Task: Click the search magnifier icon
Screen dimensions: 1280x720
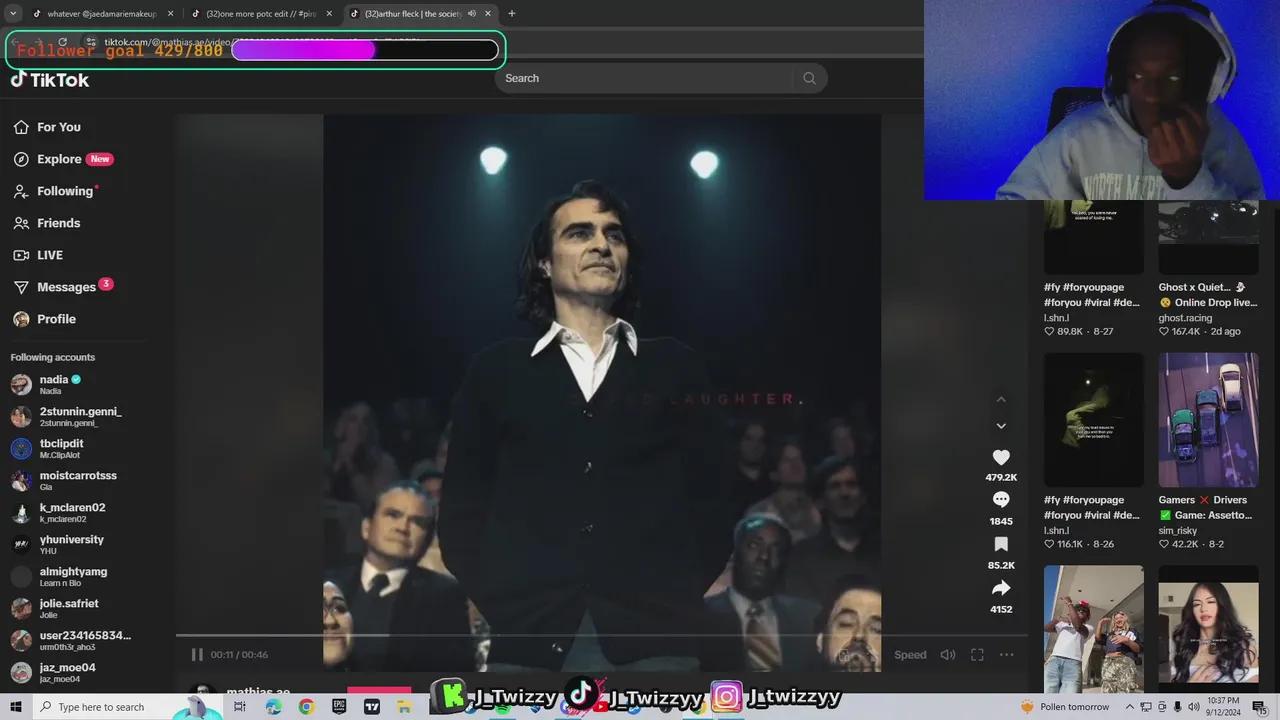Action: point(809,78)
